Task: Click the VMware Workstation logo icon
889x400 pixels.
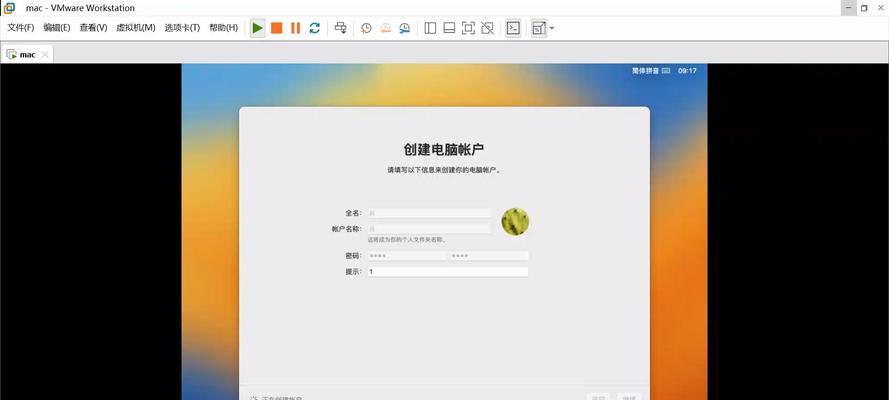Action: click(x=9, y=8)
